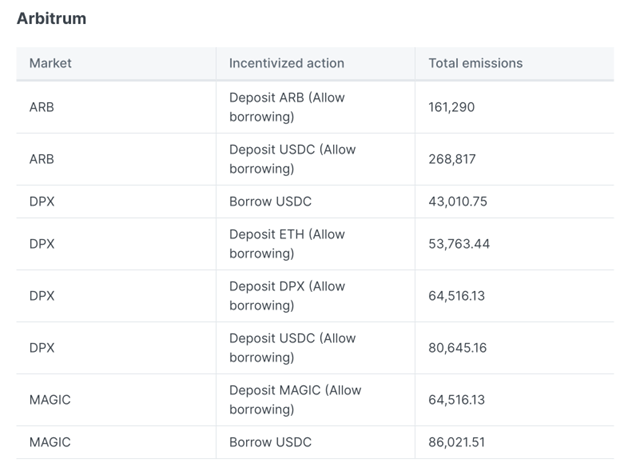
Task: Click the 53,763.44 emissions value
Action: coord(458,243)
